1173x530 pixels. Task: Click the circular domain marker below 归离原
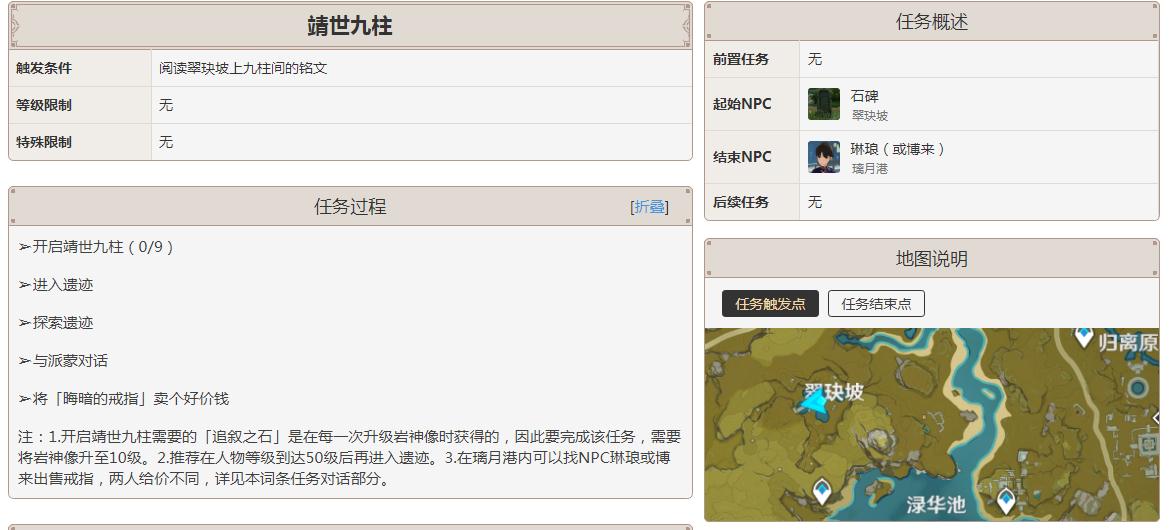point(1138,388)
